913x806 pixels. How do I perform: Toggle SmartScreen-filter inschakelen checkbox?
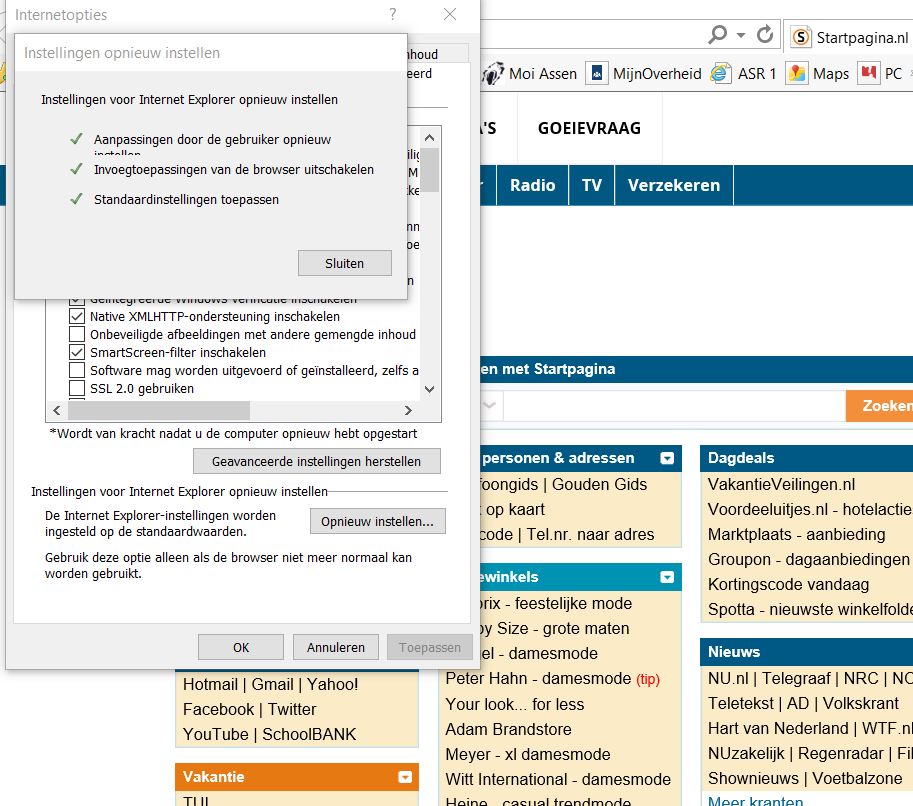pyautogui.click(x=77, y=352)
